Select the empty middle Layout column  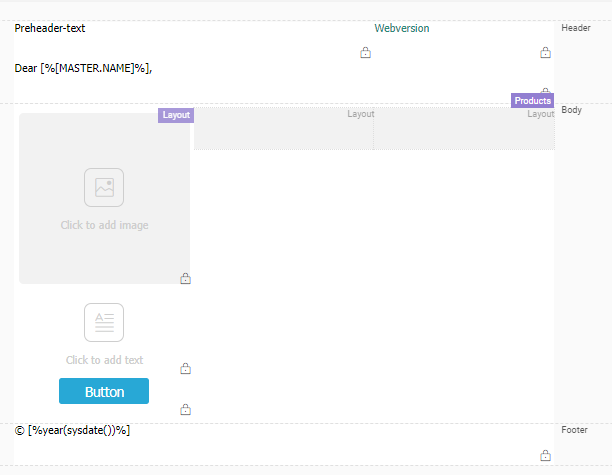pos(284,129)
